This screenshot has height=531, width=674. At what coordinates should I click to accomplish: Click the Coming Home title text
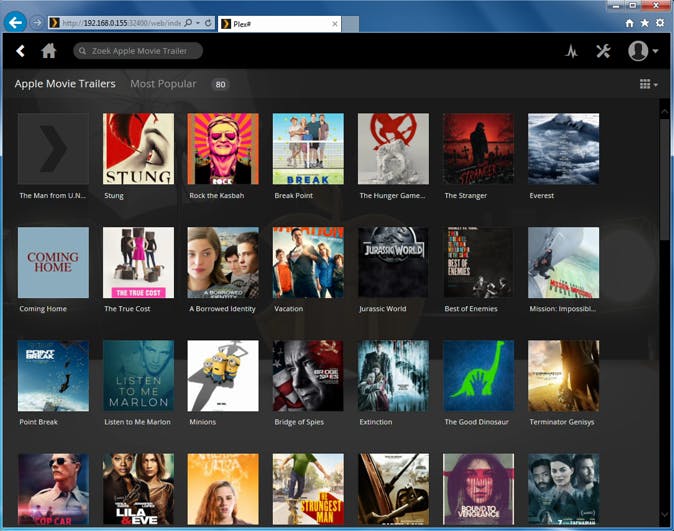click(43, 309)
